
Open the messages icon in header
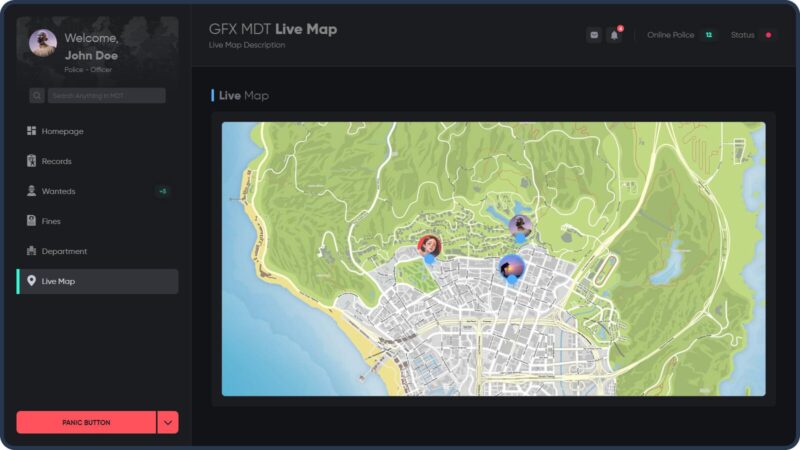tap(594, 35)
